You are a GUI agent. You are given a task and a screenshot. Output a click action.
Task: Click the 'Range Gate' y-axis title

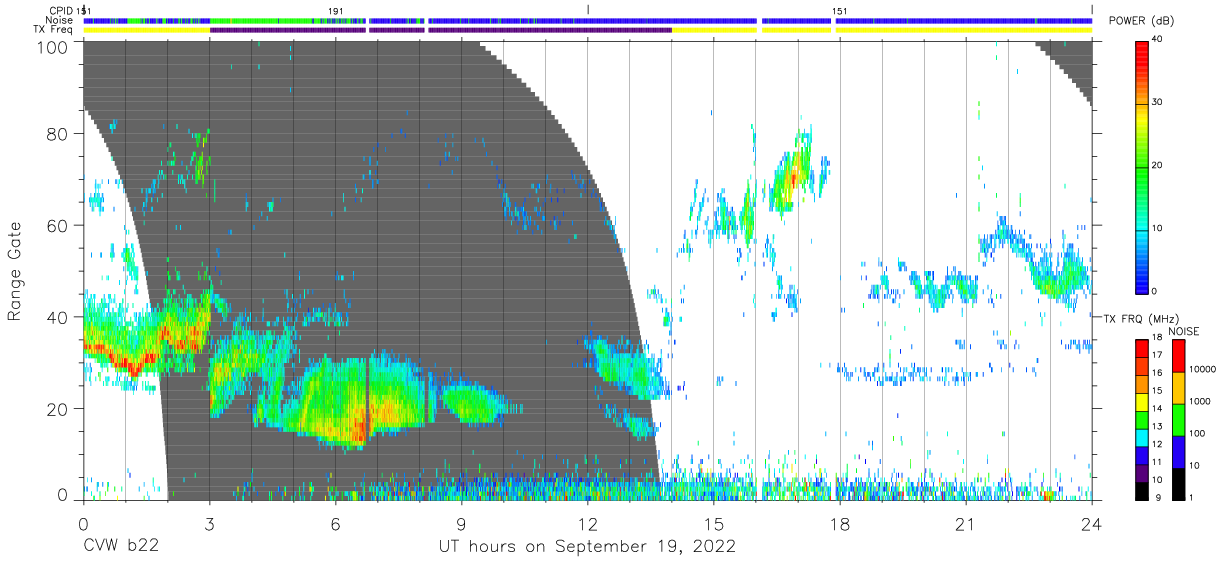[15, 271]
